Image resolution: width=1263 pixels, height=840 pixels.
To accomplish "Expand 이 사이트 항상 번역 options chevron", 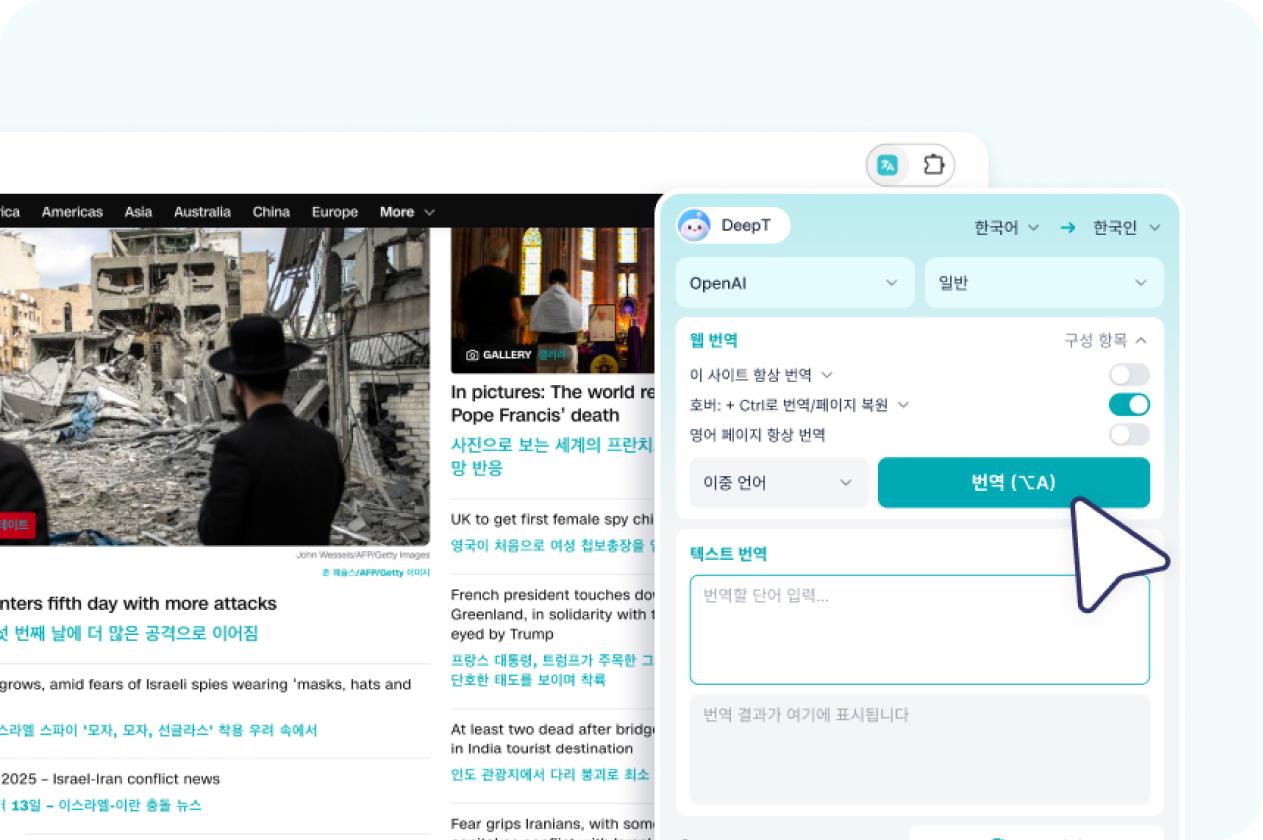I will point(827,375).
